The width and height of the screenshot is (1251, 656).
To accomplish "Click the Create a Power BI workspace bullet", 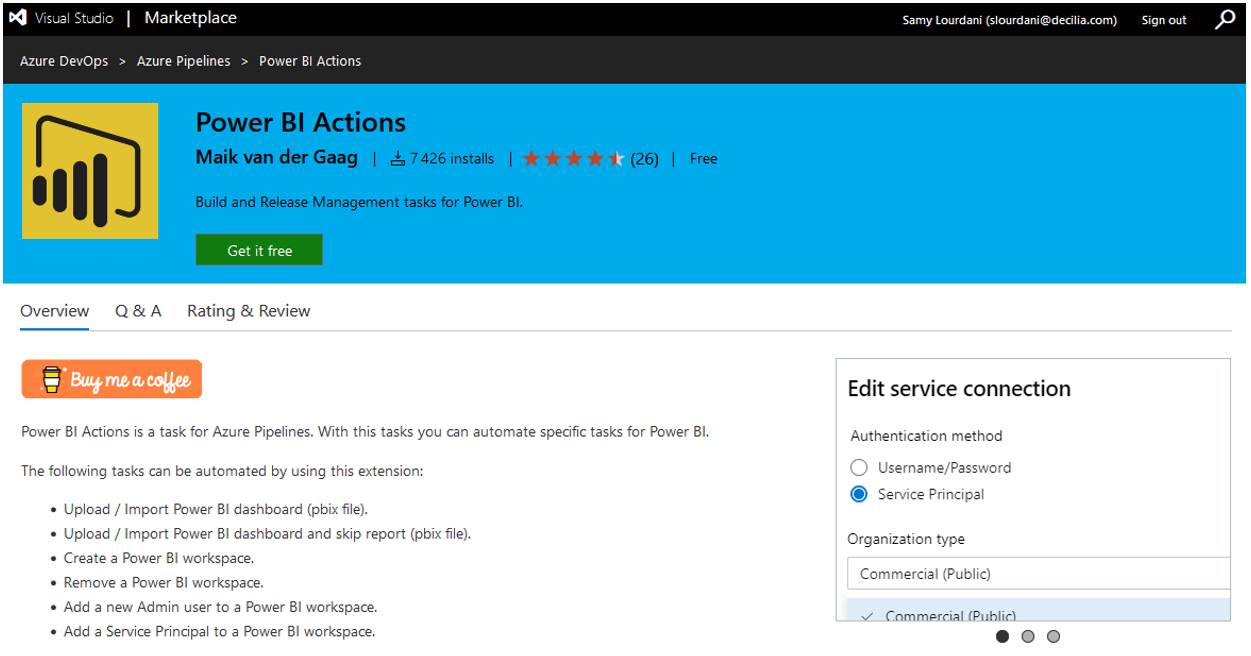I will tap(159, 558).
